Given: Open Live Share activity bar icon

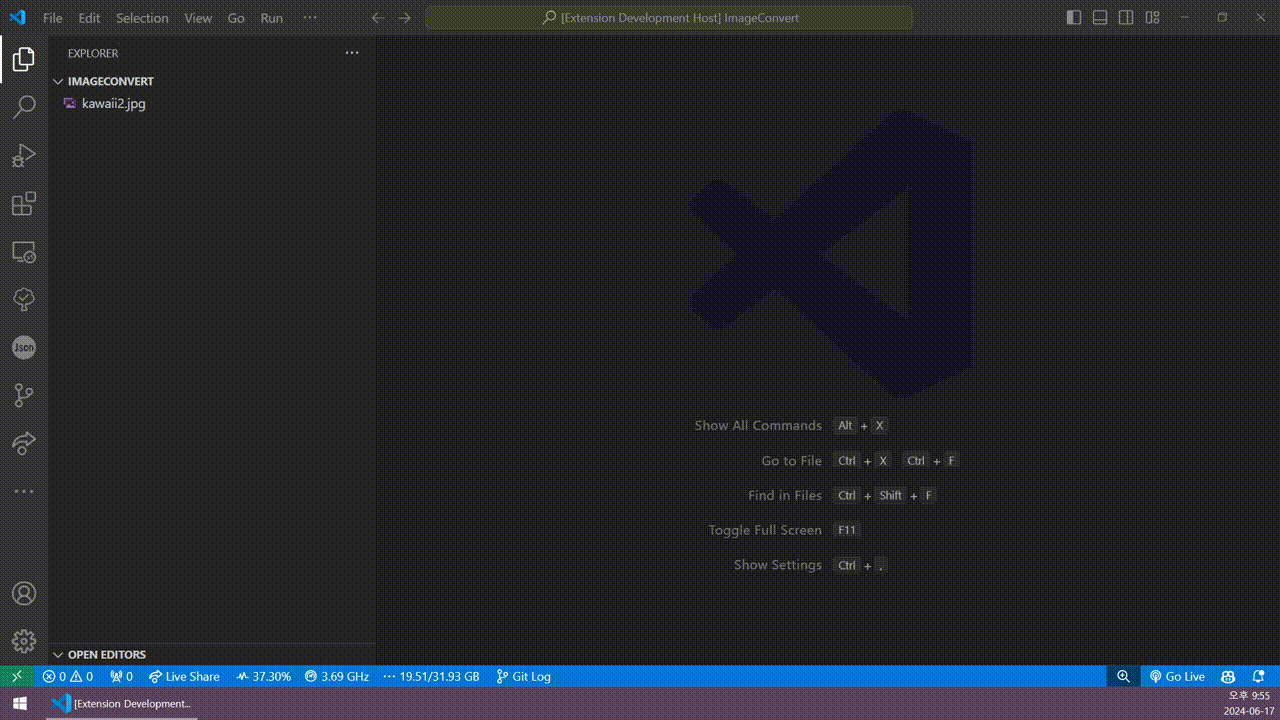Looking at the screenshot, I should pyautogui.click(x=24, y=444).
